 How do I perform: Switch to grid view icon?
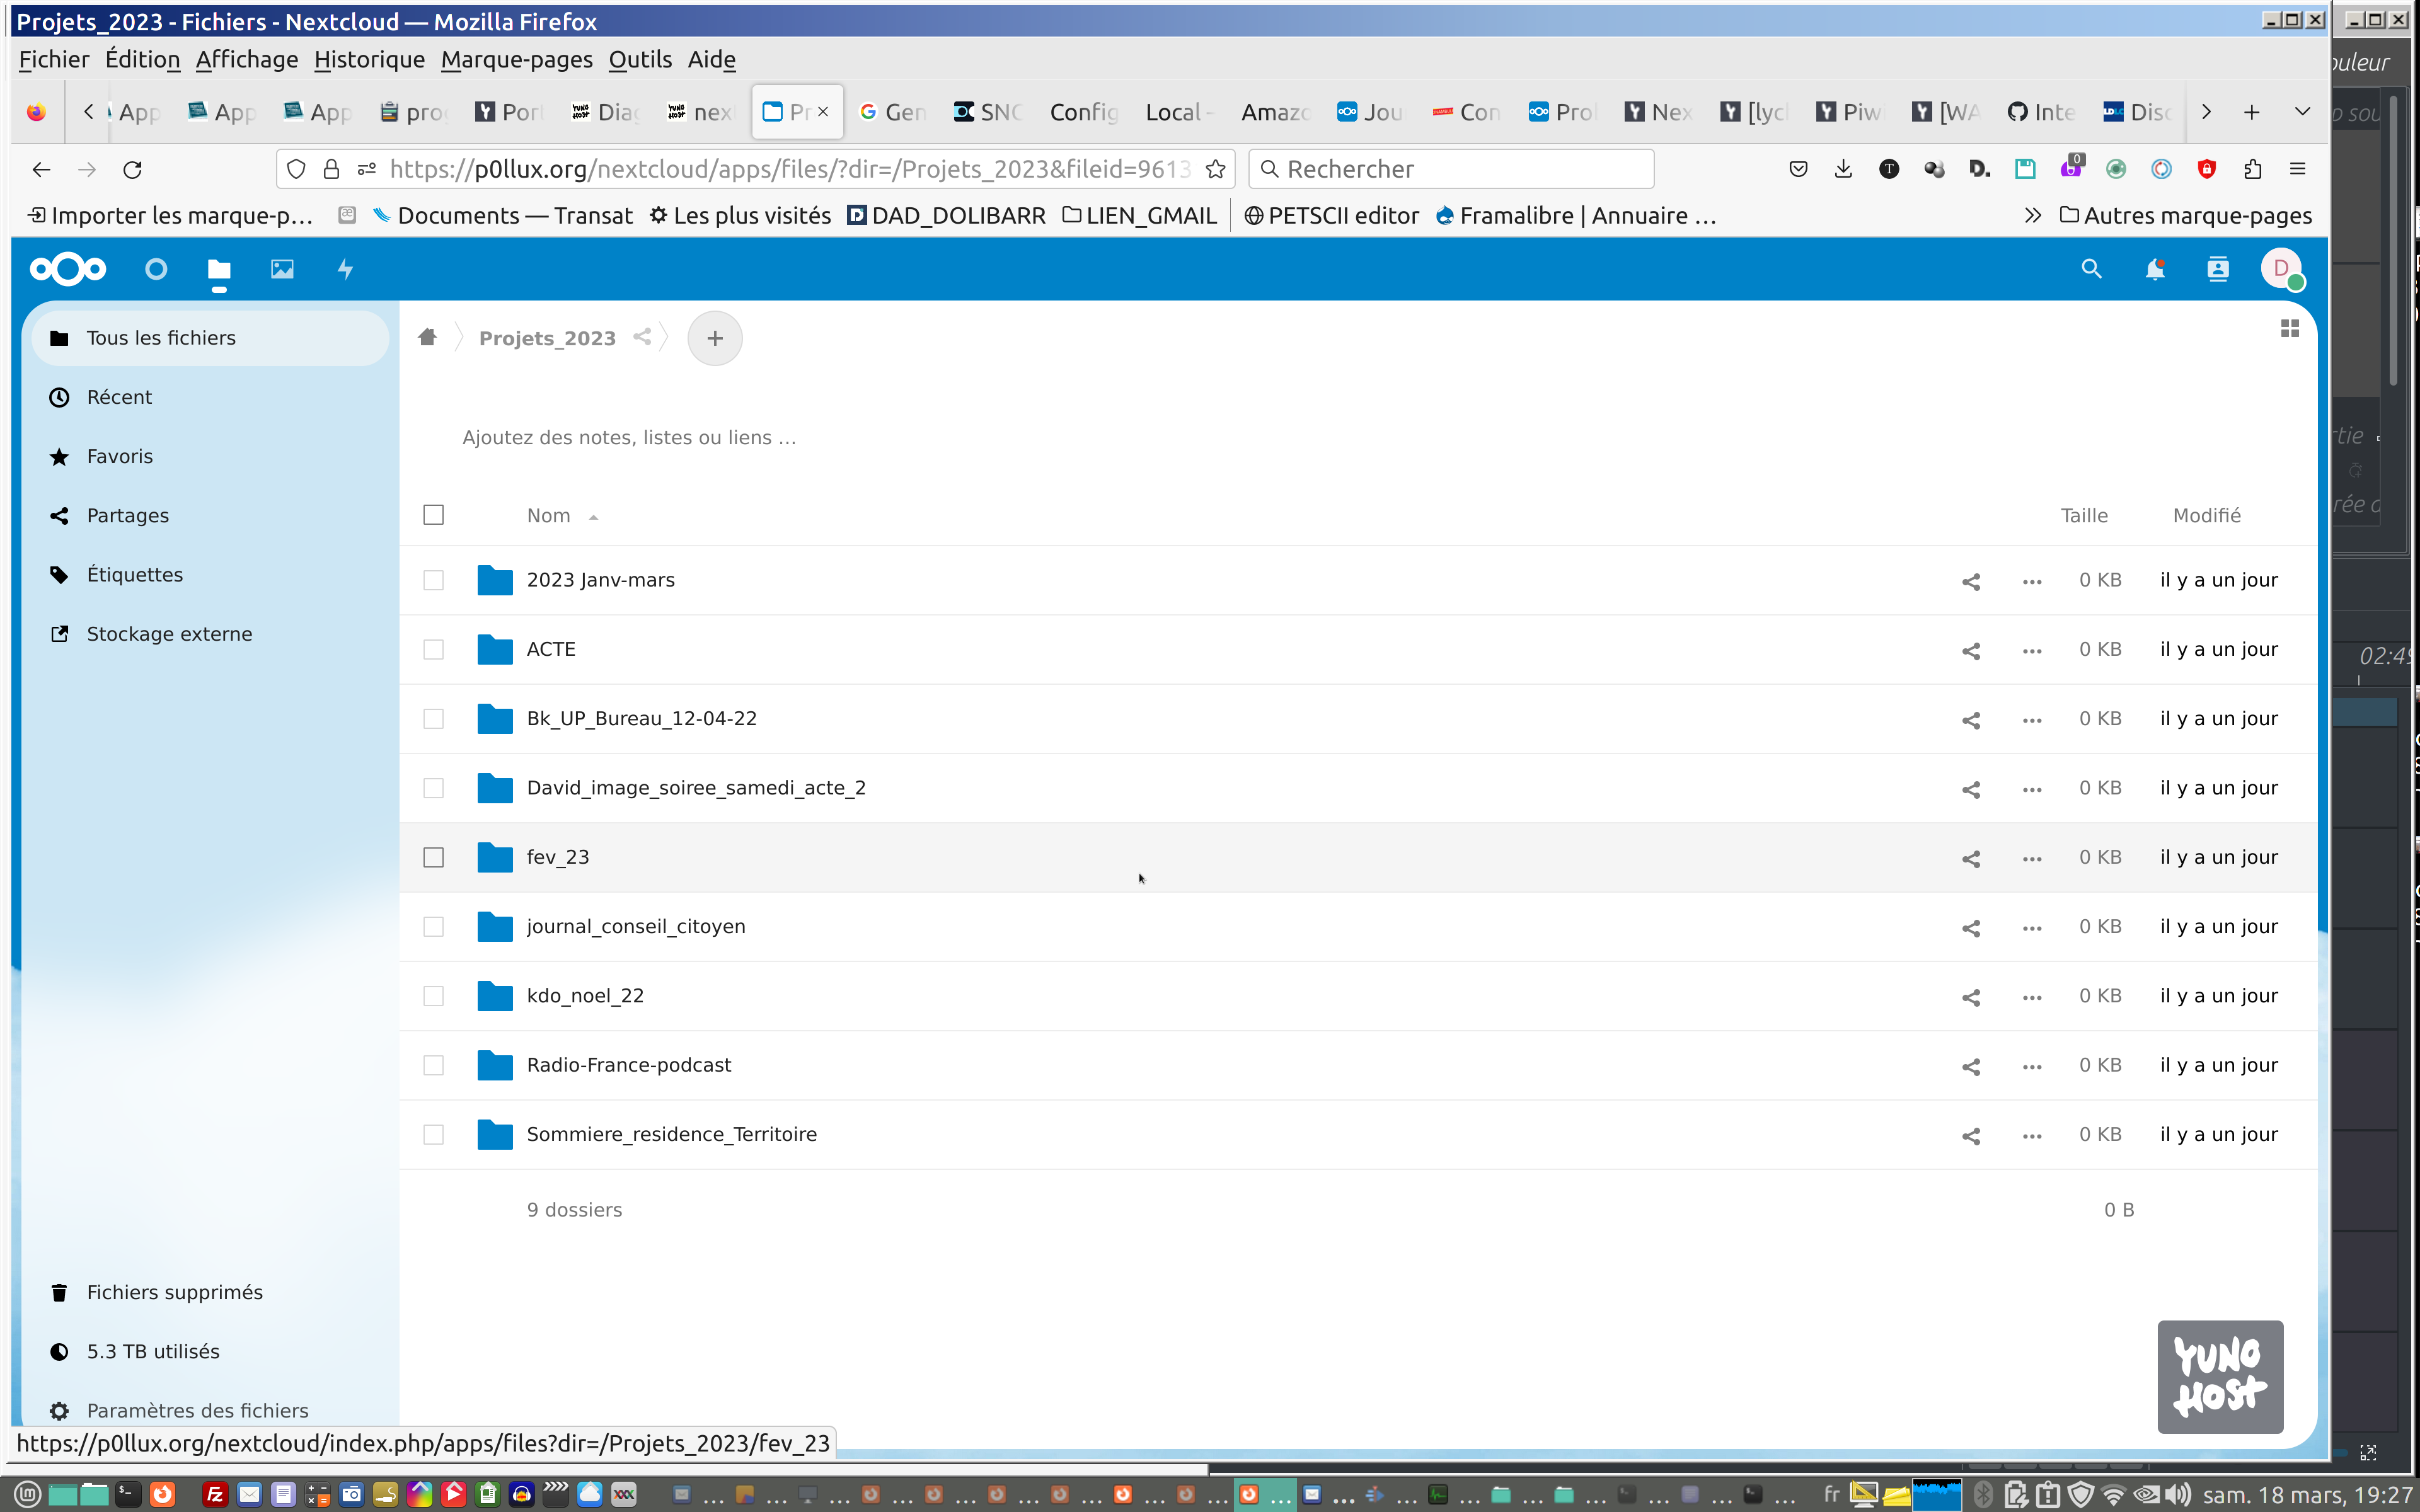coord(2289,329)
